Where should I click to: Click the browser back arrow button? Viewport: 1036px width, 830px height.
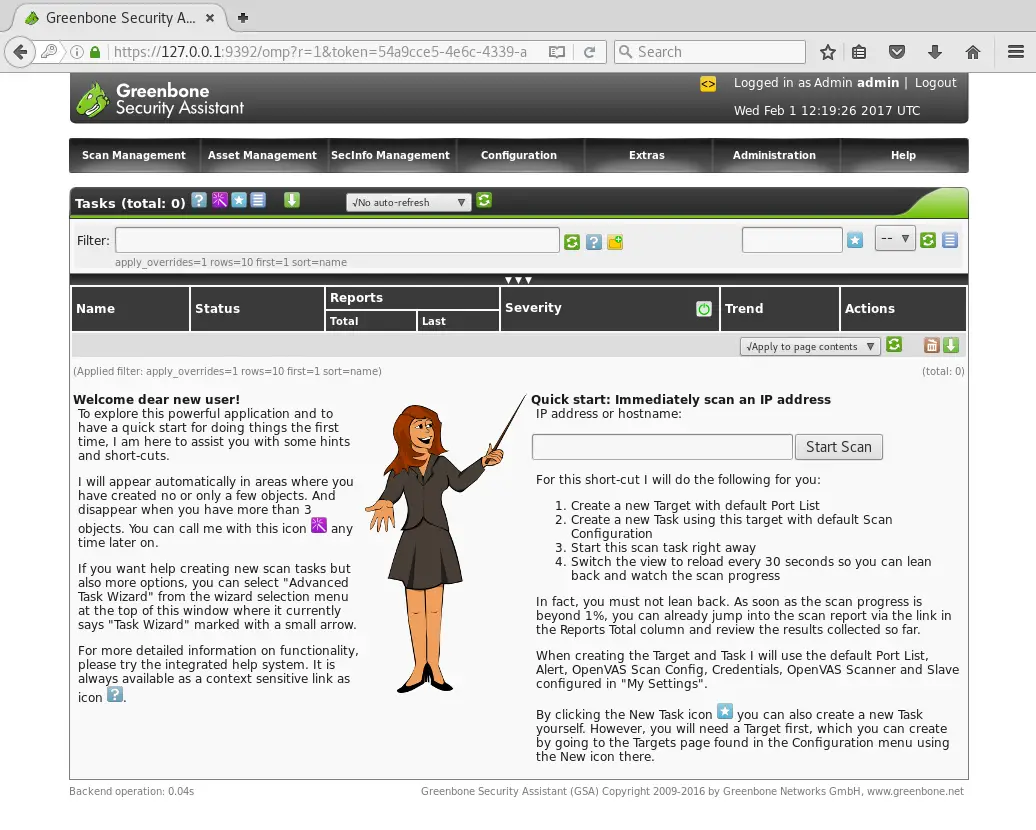[20, 52]
